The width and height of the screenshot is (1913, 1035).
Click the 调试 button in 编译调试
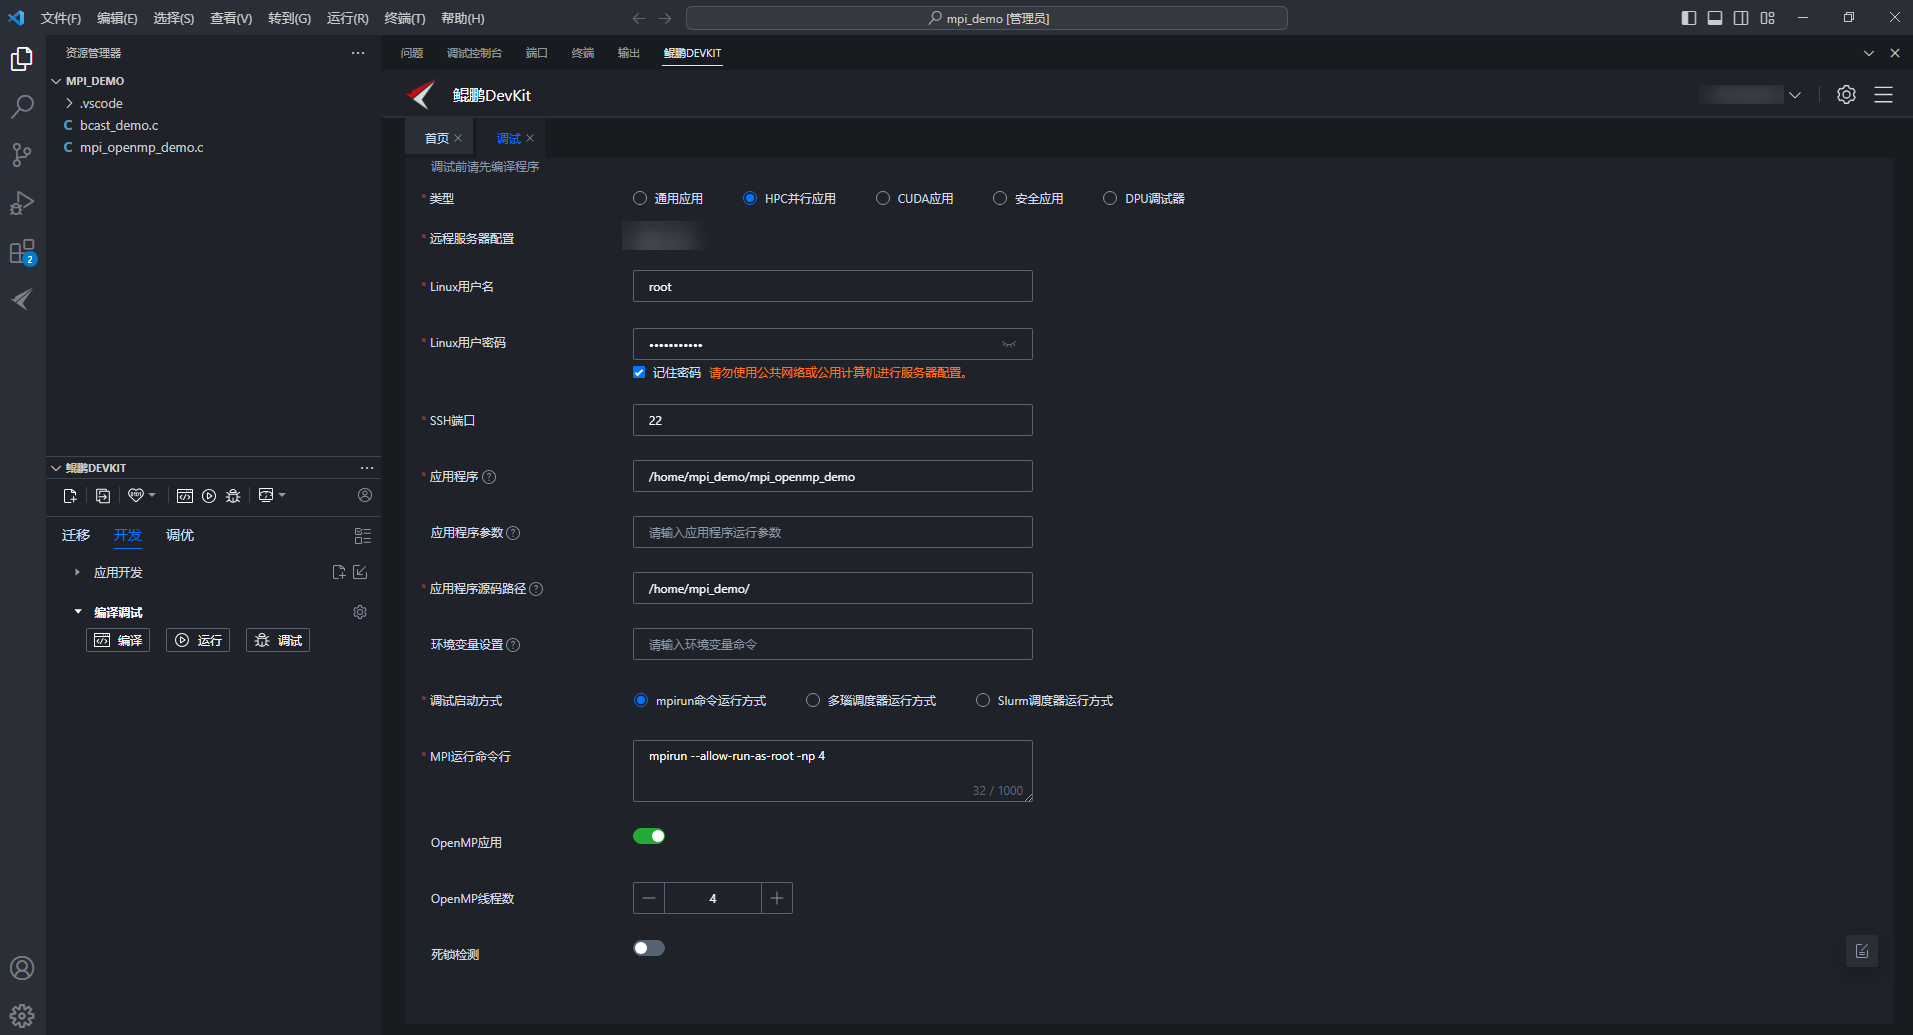[278, 640]
